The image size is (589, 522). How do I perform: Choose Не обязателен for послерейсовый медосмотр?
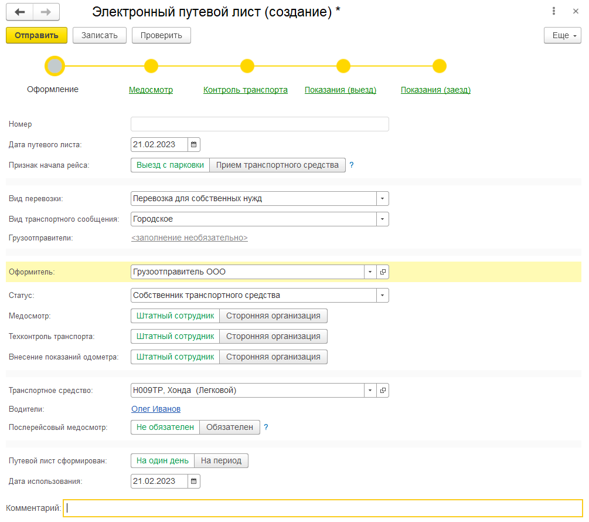(x=165, y=427)
